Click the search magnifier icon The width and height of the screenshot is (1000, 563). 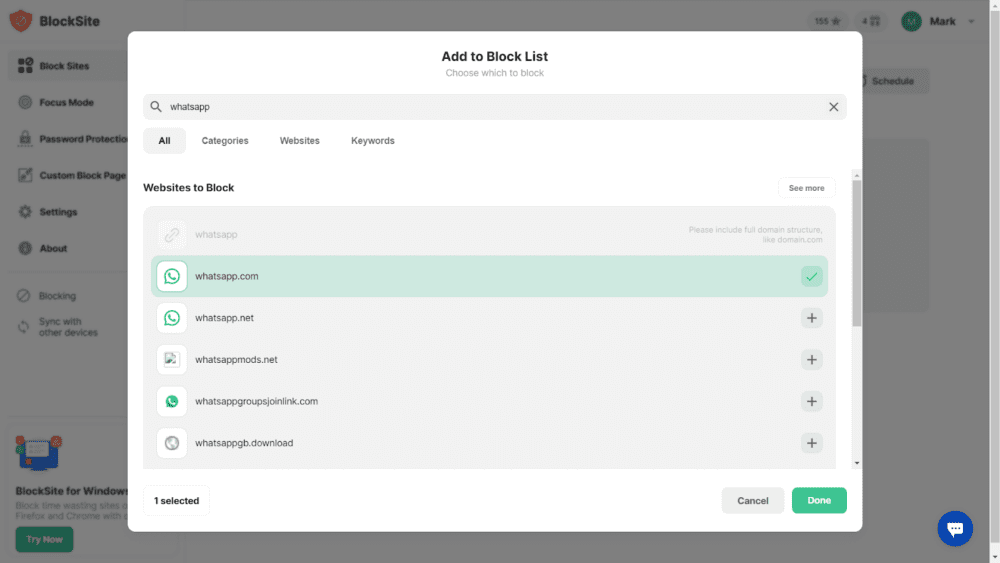(x=156, y=107)
